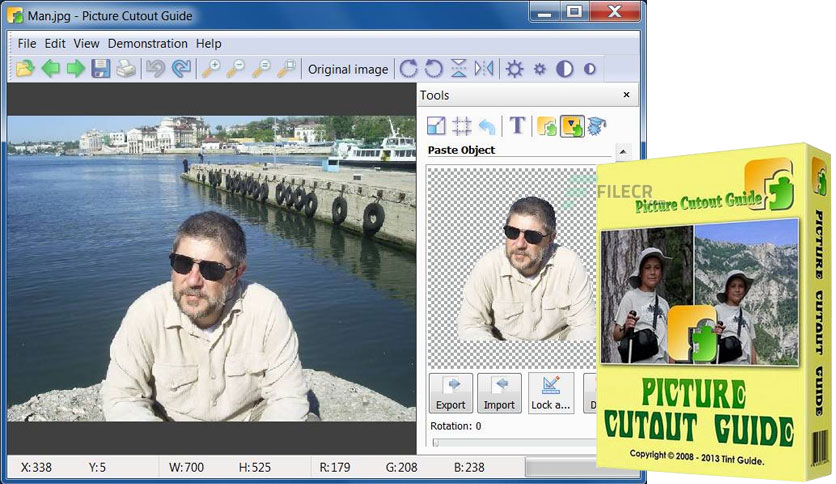This screenshot has height=484, width=836.
Task: Increase brightness with large sun icon
Action: [x=515, y=69]
